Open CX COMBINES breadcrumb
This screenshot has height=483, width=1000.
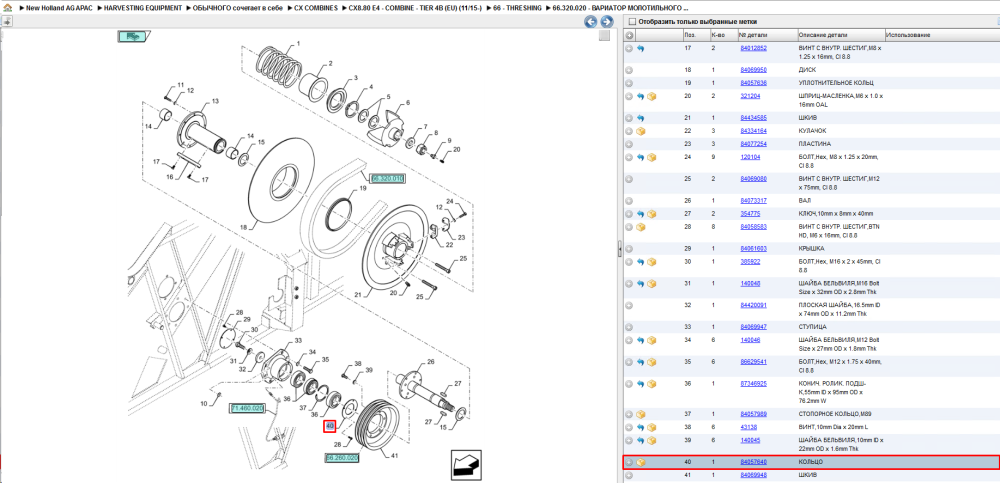[316, 8]
